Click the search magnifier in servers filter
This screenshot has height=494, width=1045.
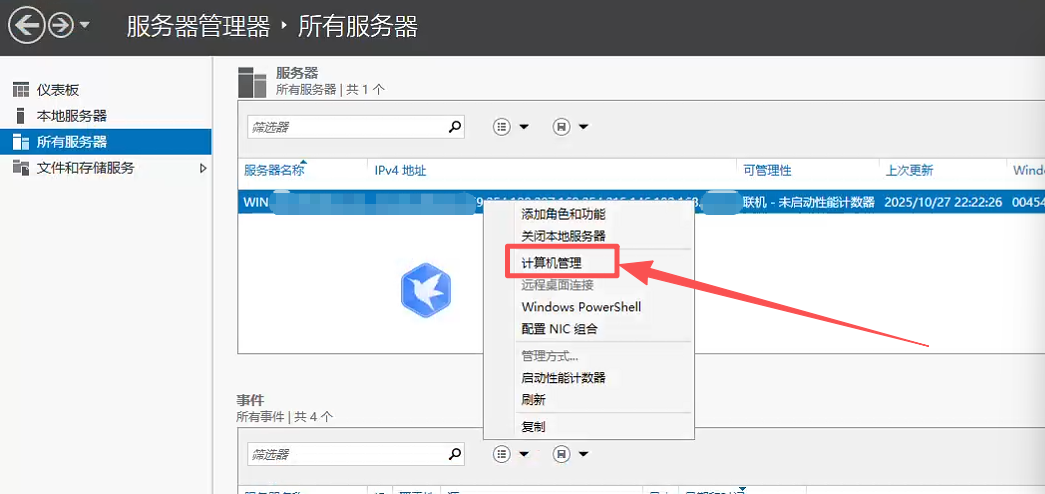(x=455, y=127)
